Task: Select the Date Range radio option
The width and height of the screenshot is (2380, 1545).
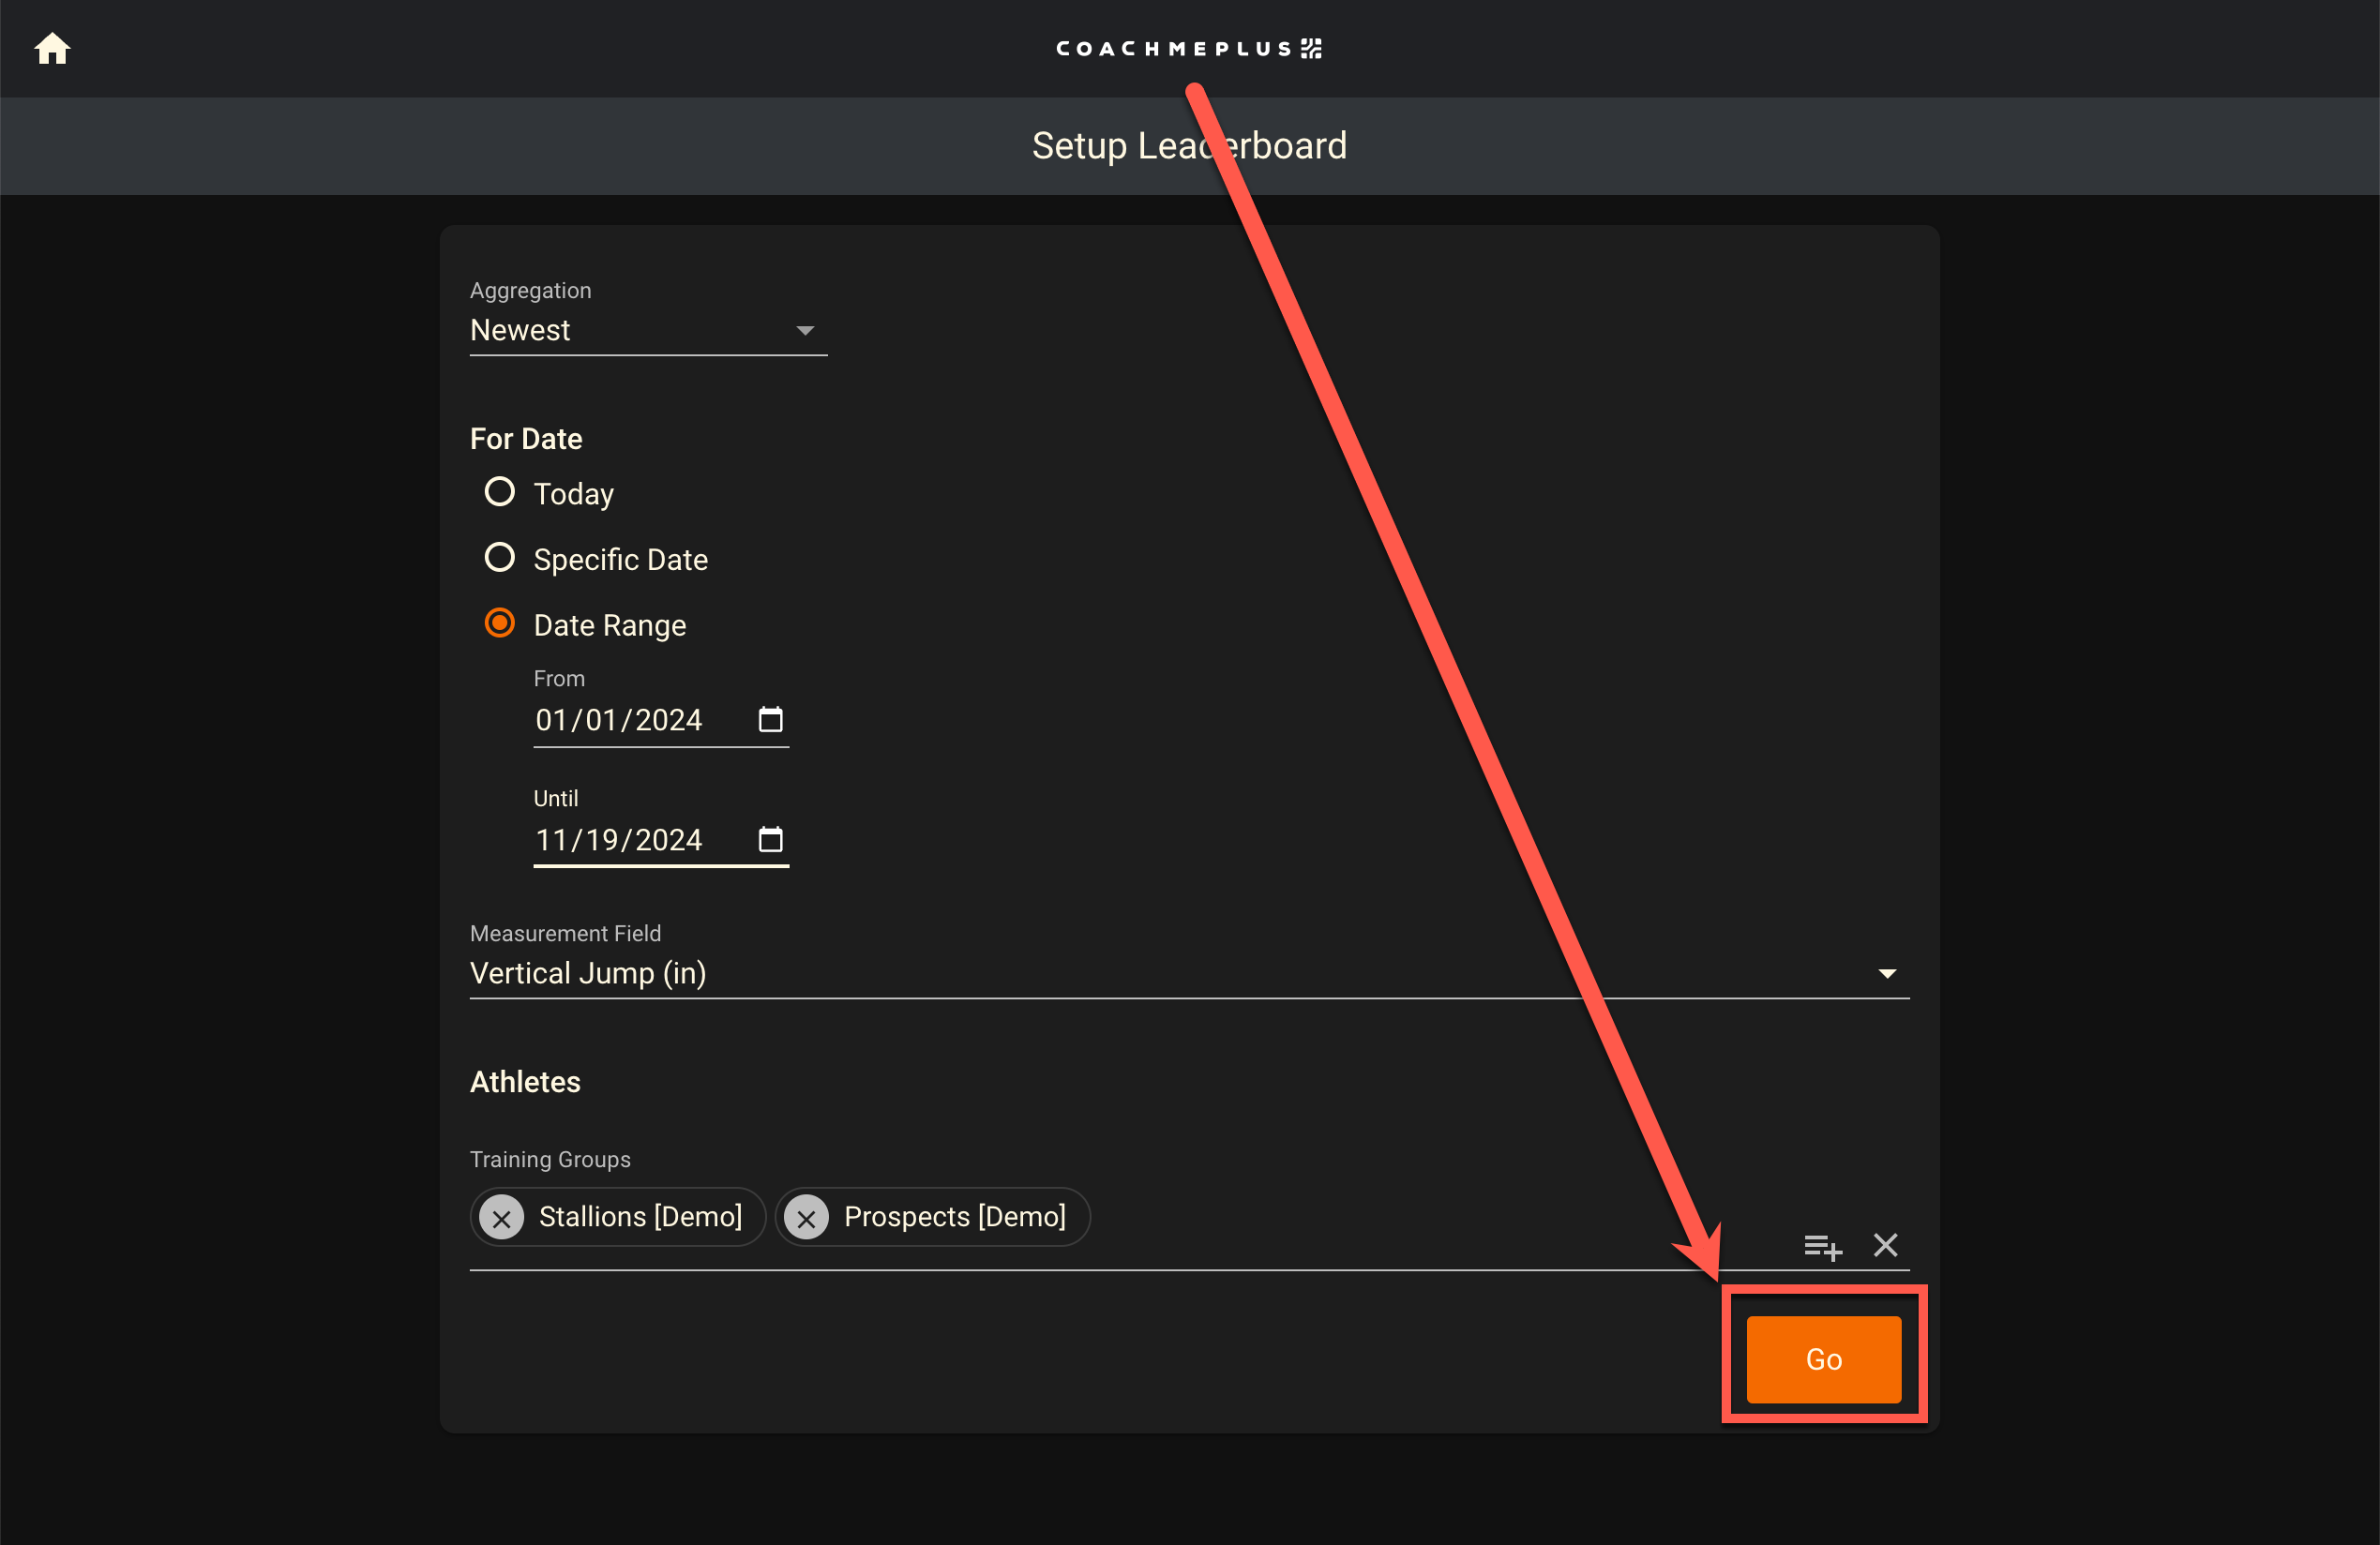Action: pos(500,623)
